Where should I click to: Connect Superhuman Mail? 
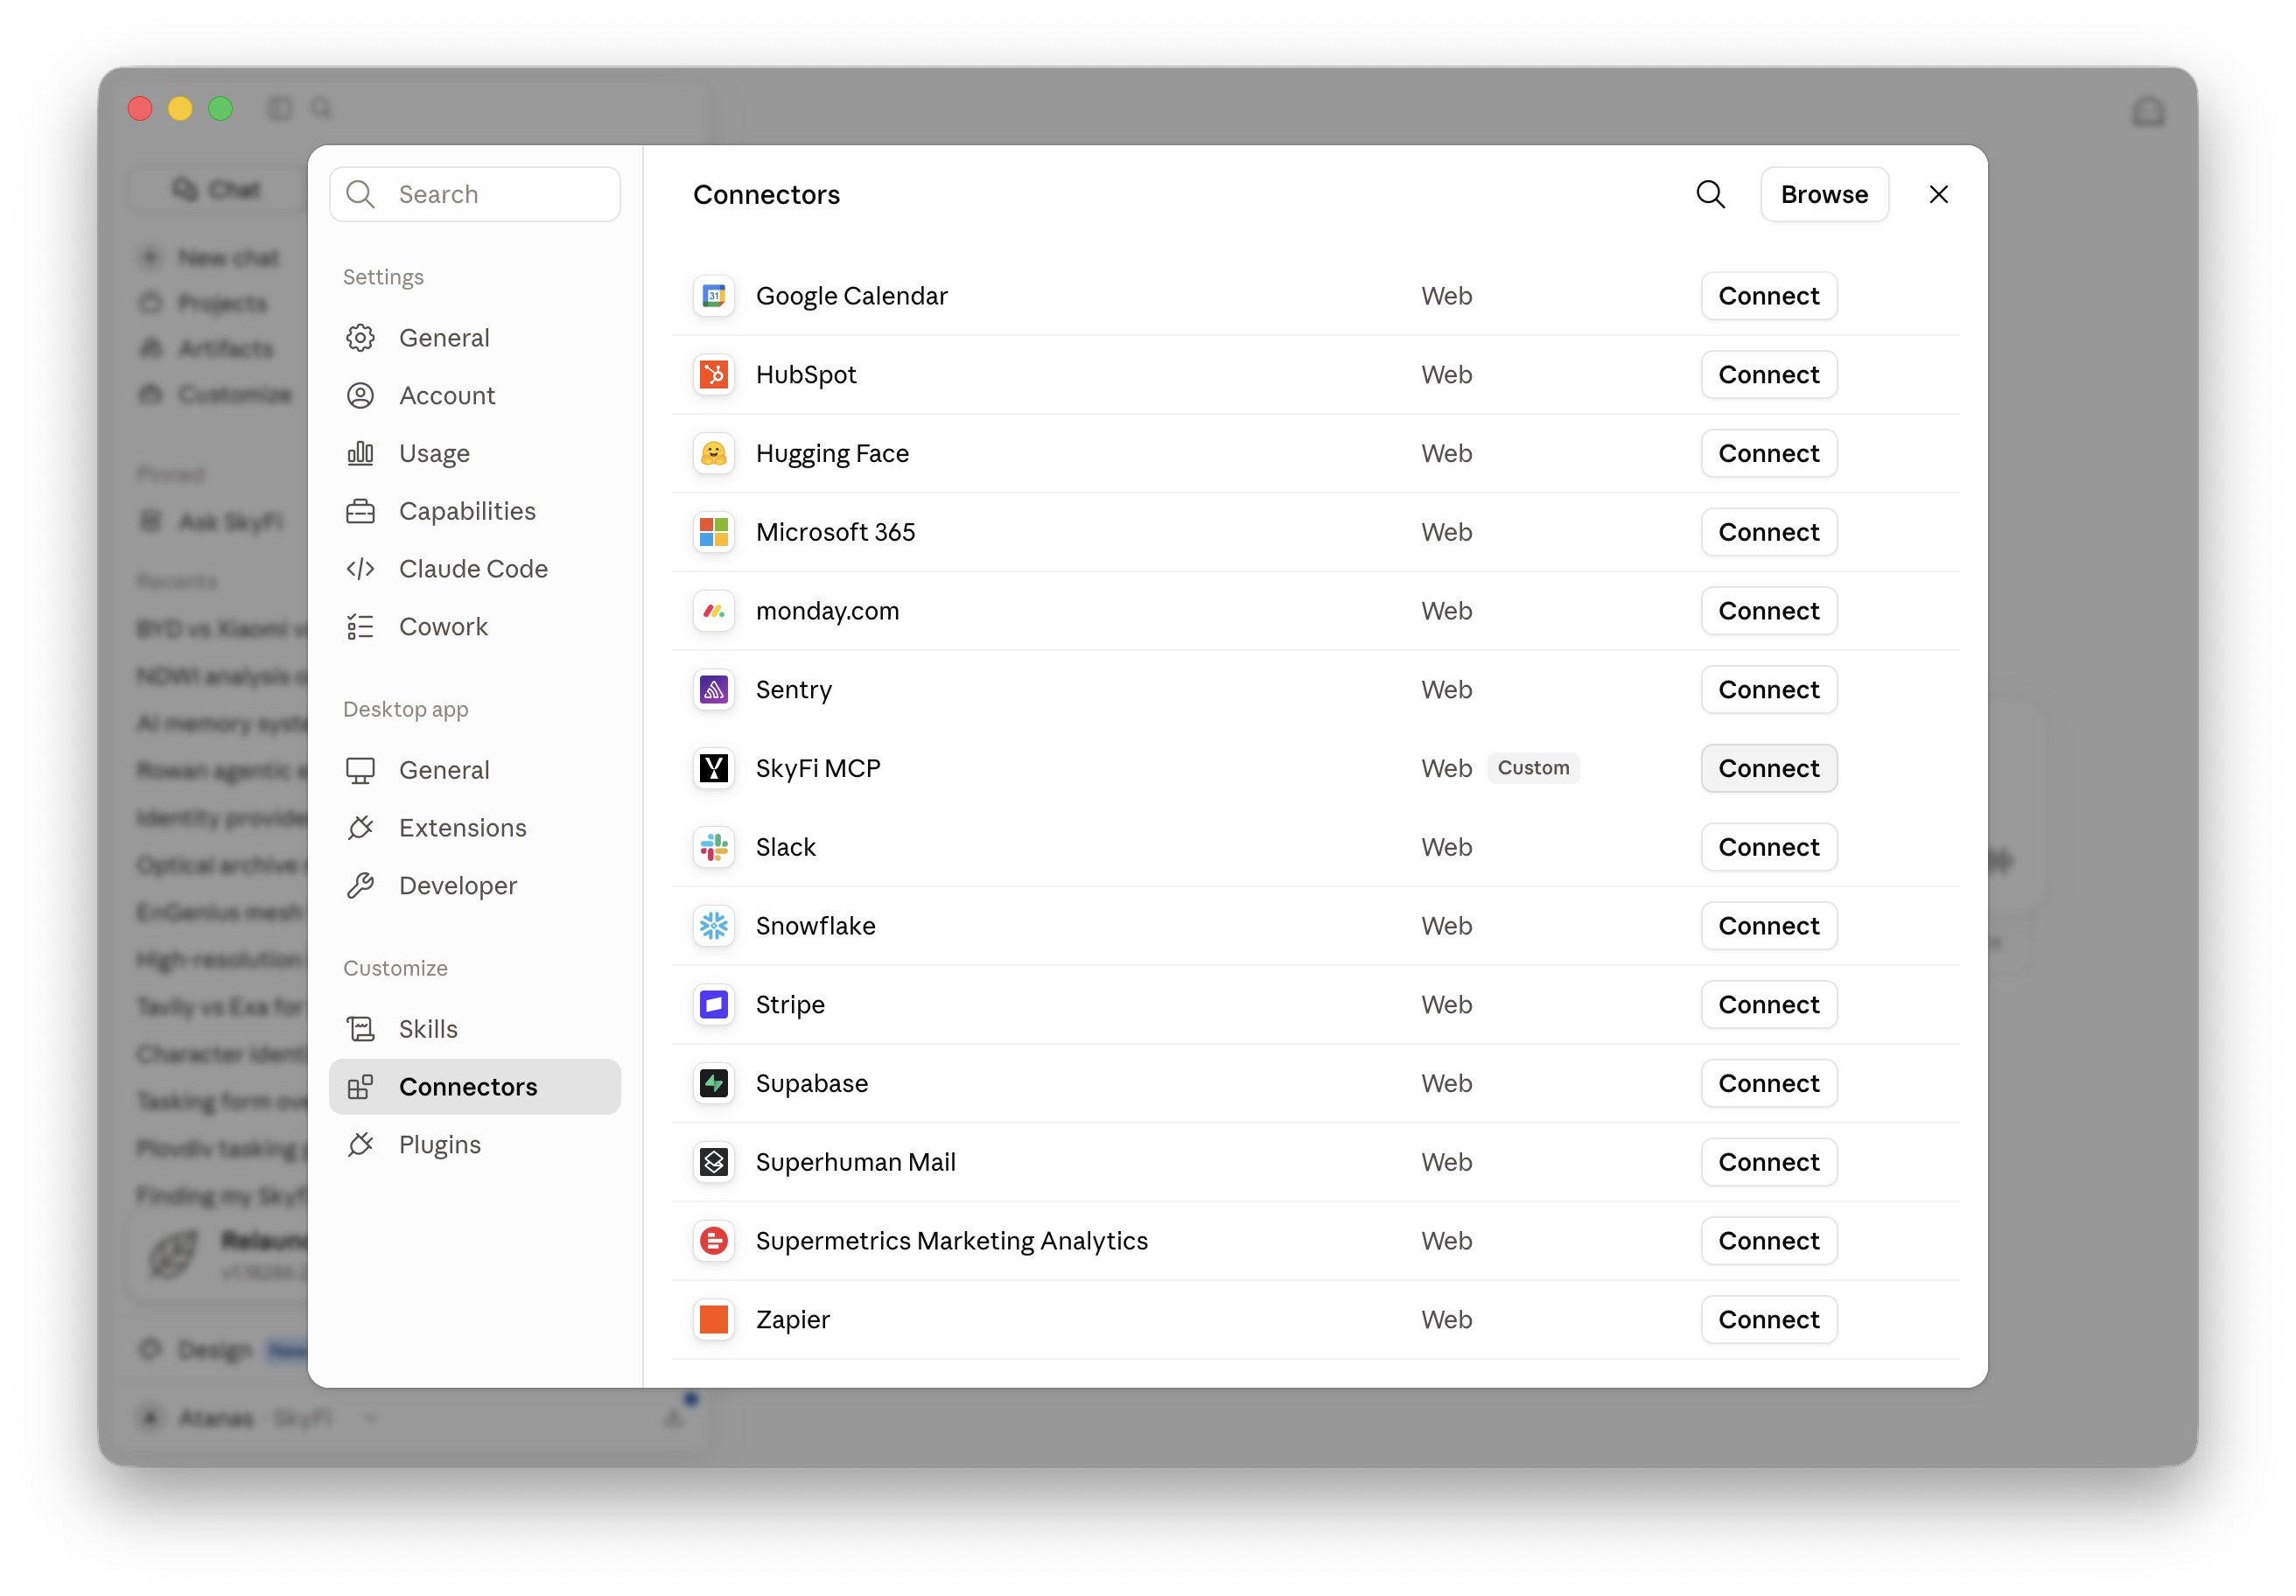[1768, 1162]
